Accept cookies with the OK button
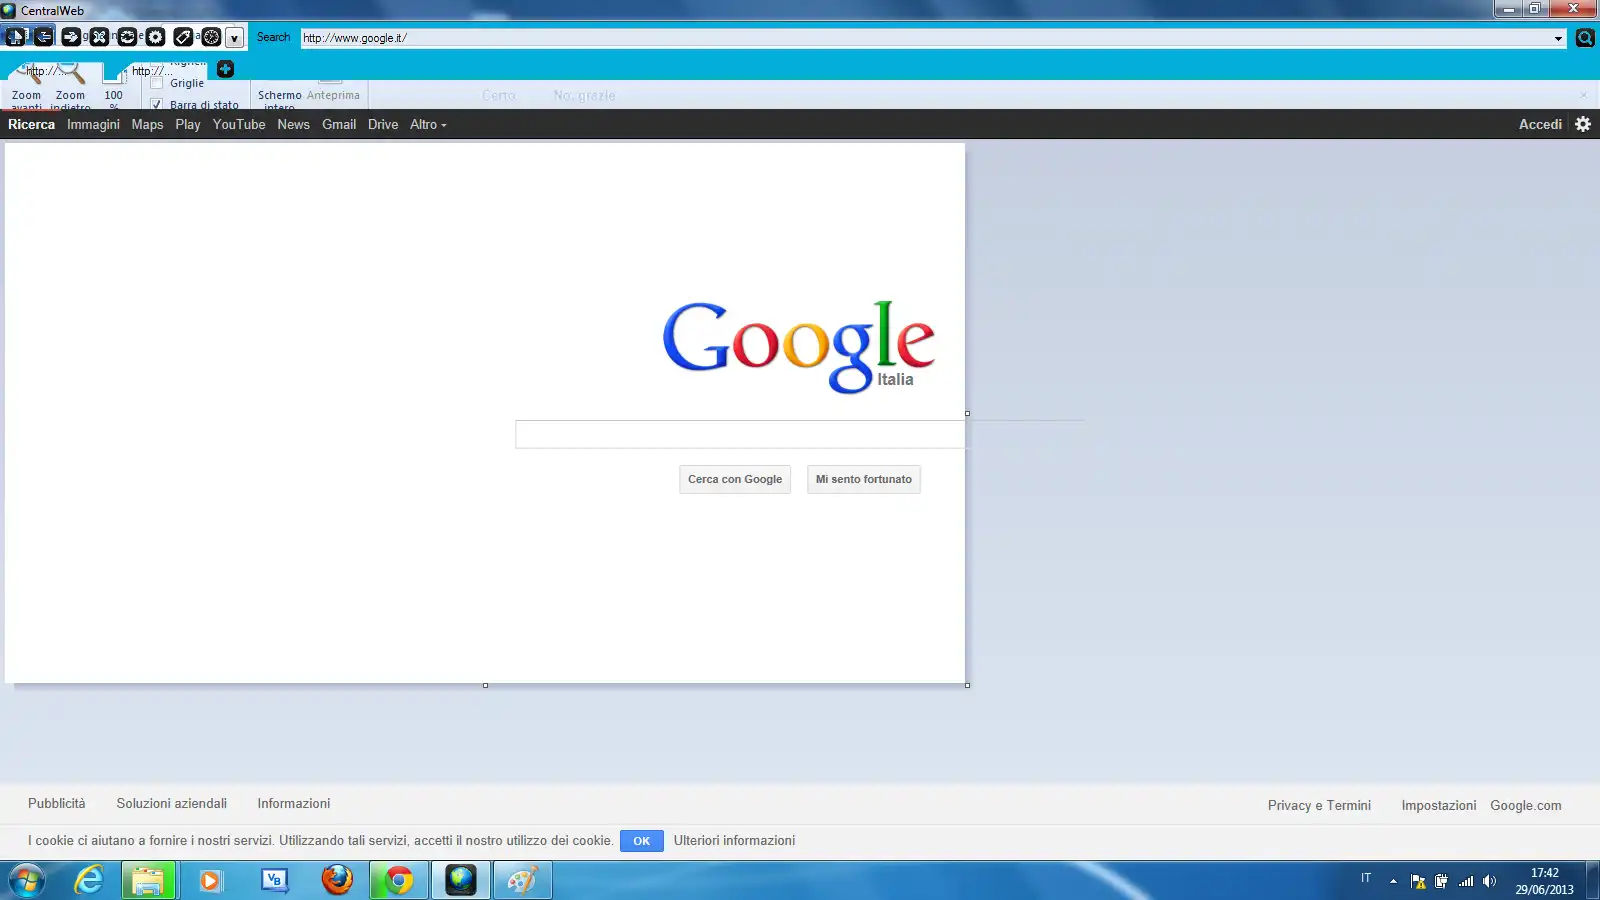 [x=642, y=841]
